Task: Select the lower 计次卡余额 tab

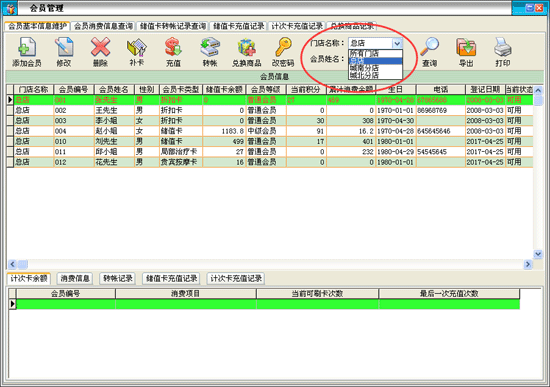Action: pos(29,279)
